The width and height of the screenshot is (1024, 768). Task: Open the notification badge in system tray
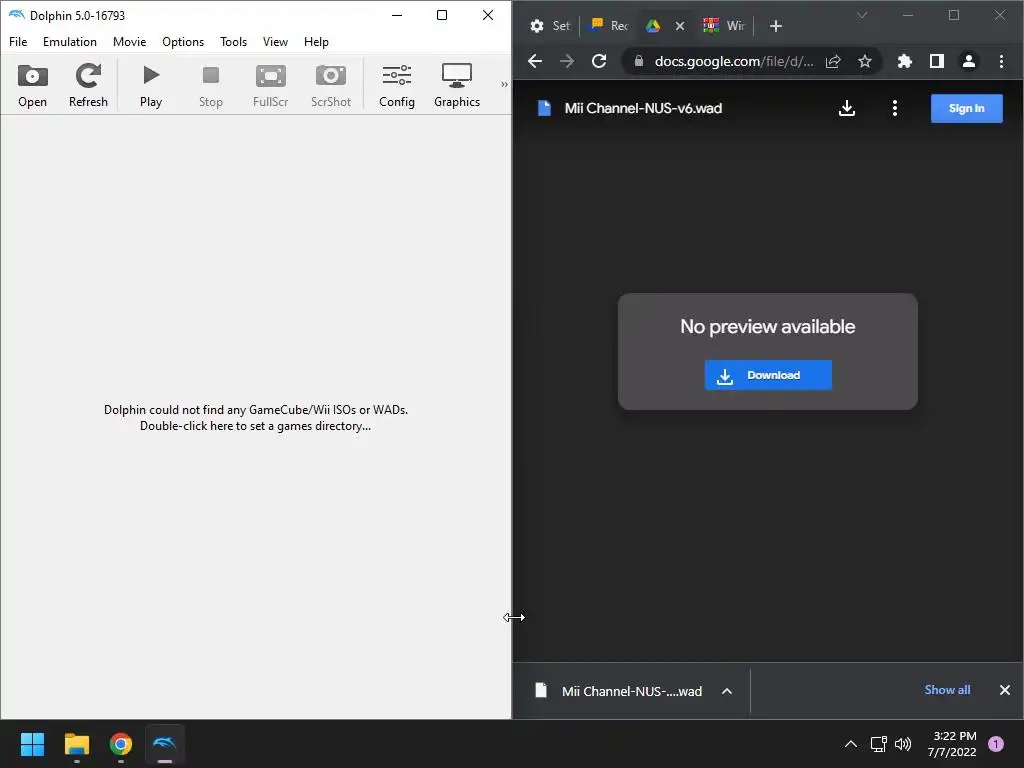tap(996, 744)
